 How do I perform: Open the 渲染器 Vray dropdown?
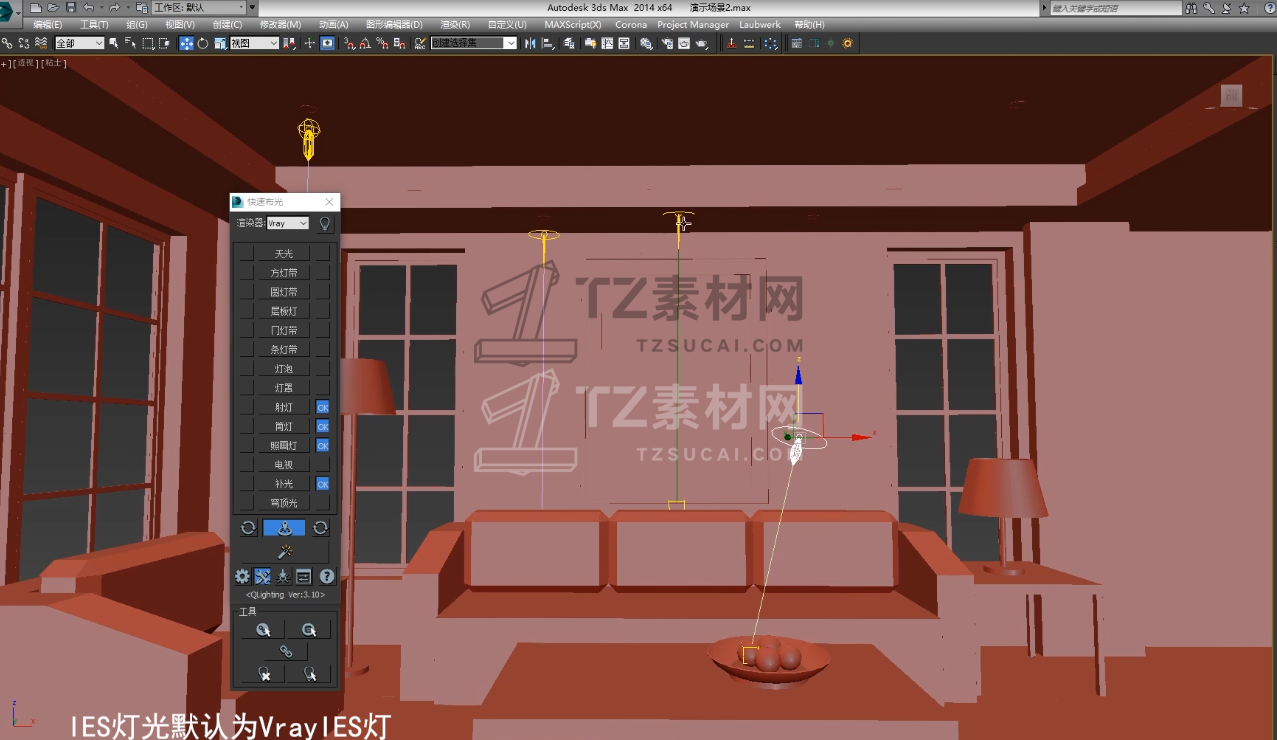point(288,223)
